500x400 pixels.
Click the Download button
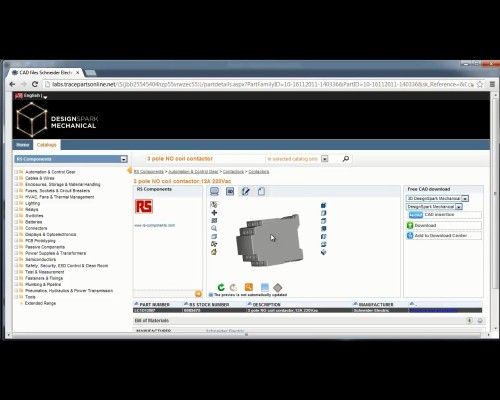(444, 226)
